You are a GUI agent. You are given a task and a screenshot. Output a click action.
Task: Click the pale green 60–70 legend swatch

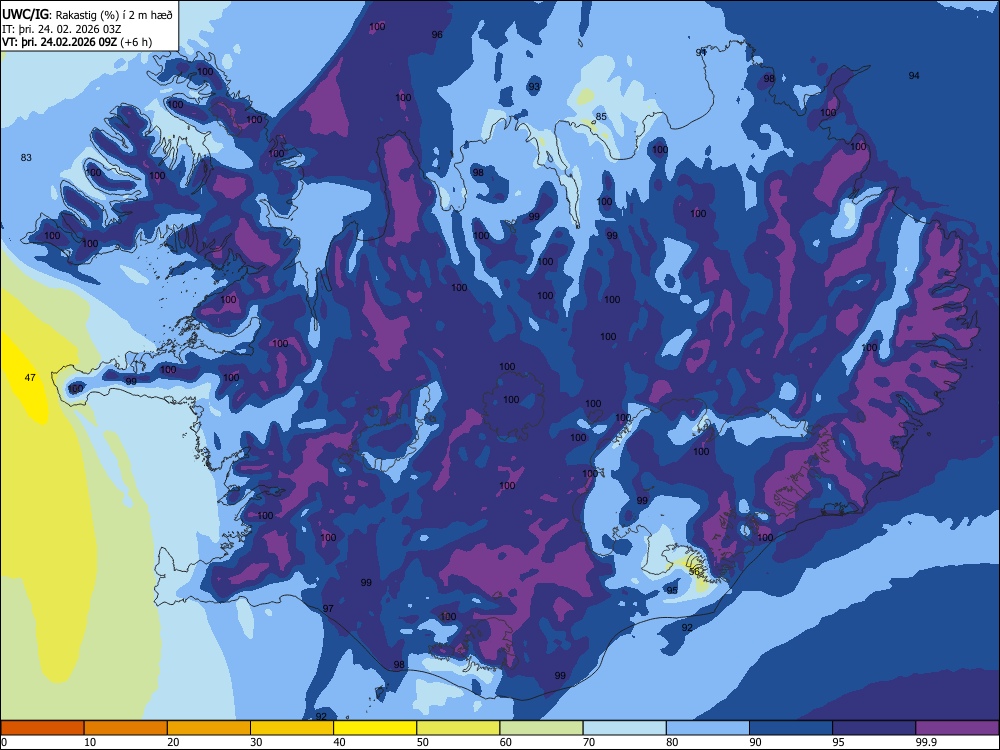coord(541,728)
